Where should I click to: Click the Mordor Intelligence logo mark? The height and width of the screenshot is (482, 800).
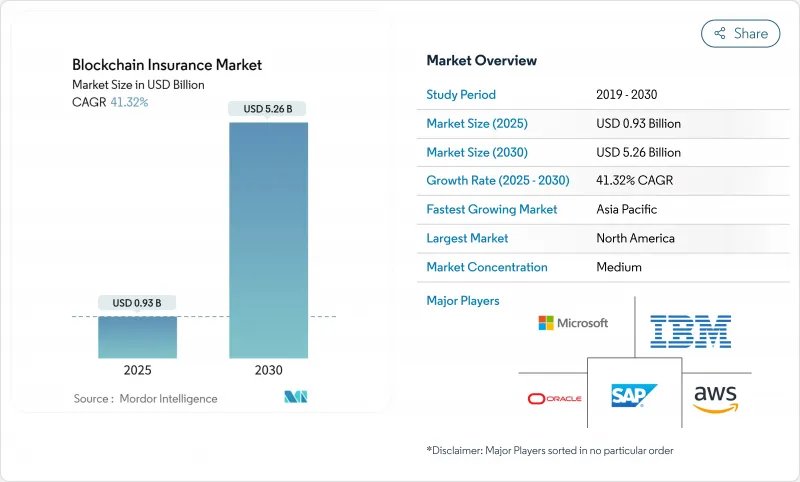(295, 397)
